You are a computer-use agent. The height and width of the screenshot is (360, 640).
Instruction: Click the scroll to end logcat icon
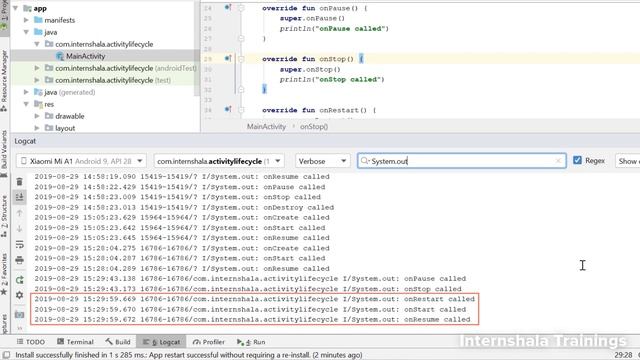tap(19, 197)
